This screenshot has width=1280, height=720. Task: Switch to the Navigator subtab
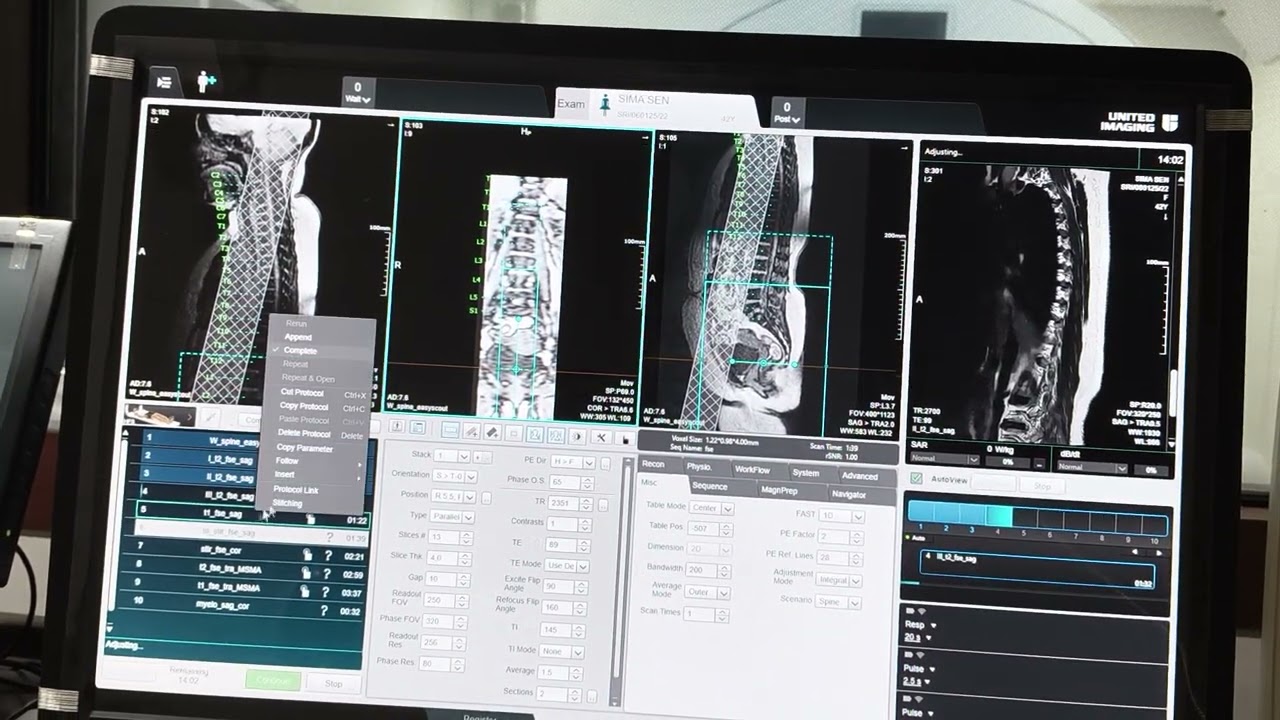[849, 494]
